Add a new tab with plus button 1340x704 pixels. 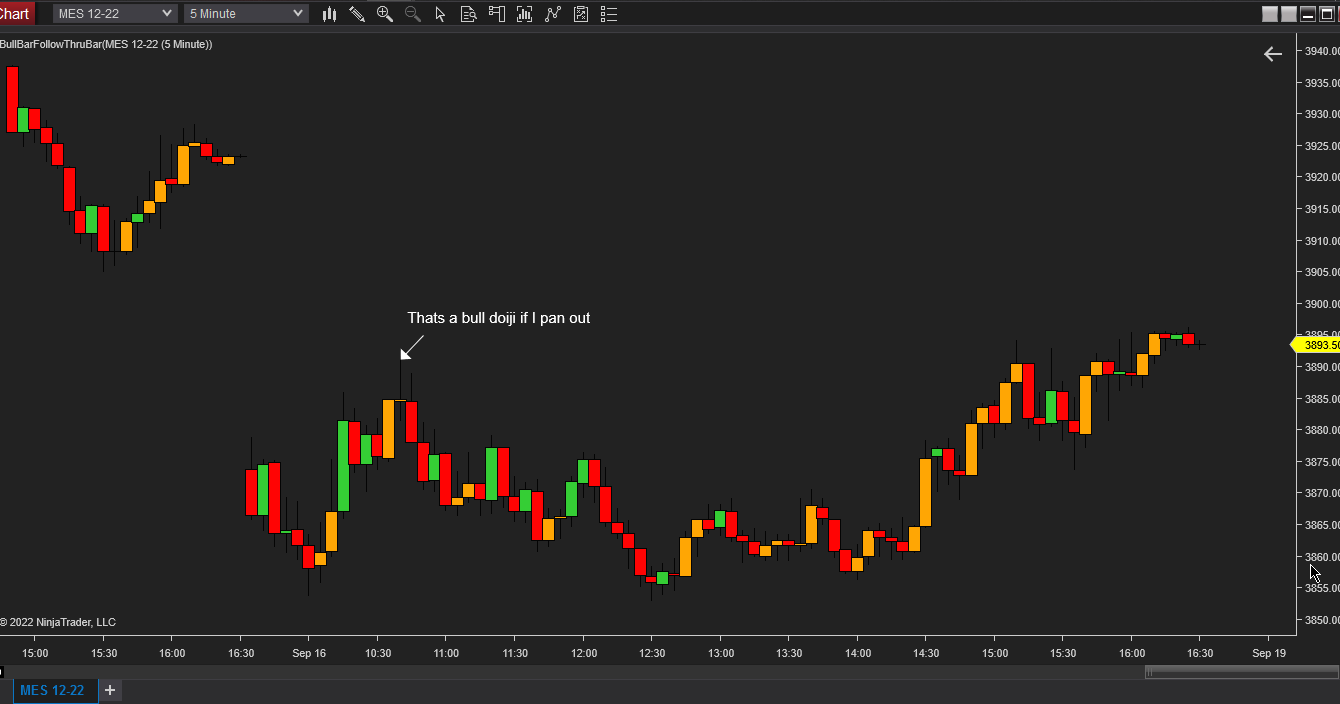click(110, 690)
